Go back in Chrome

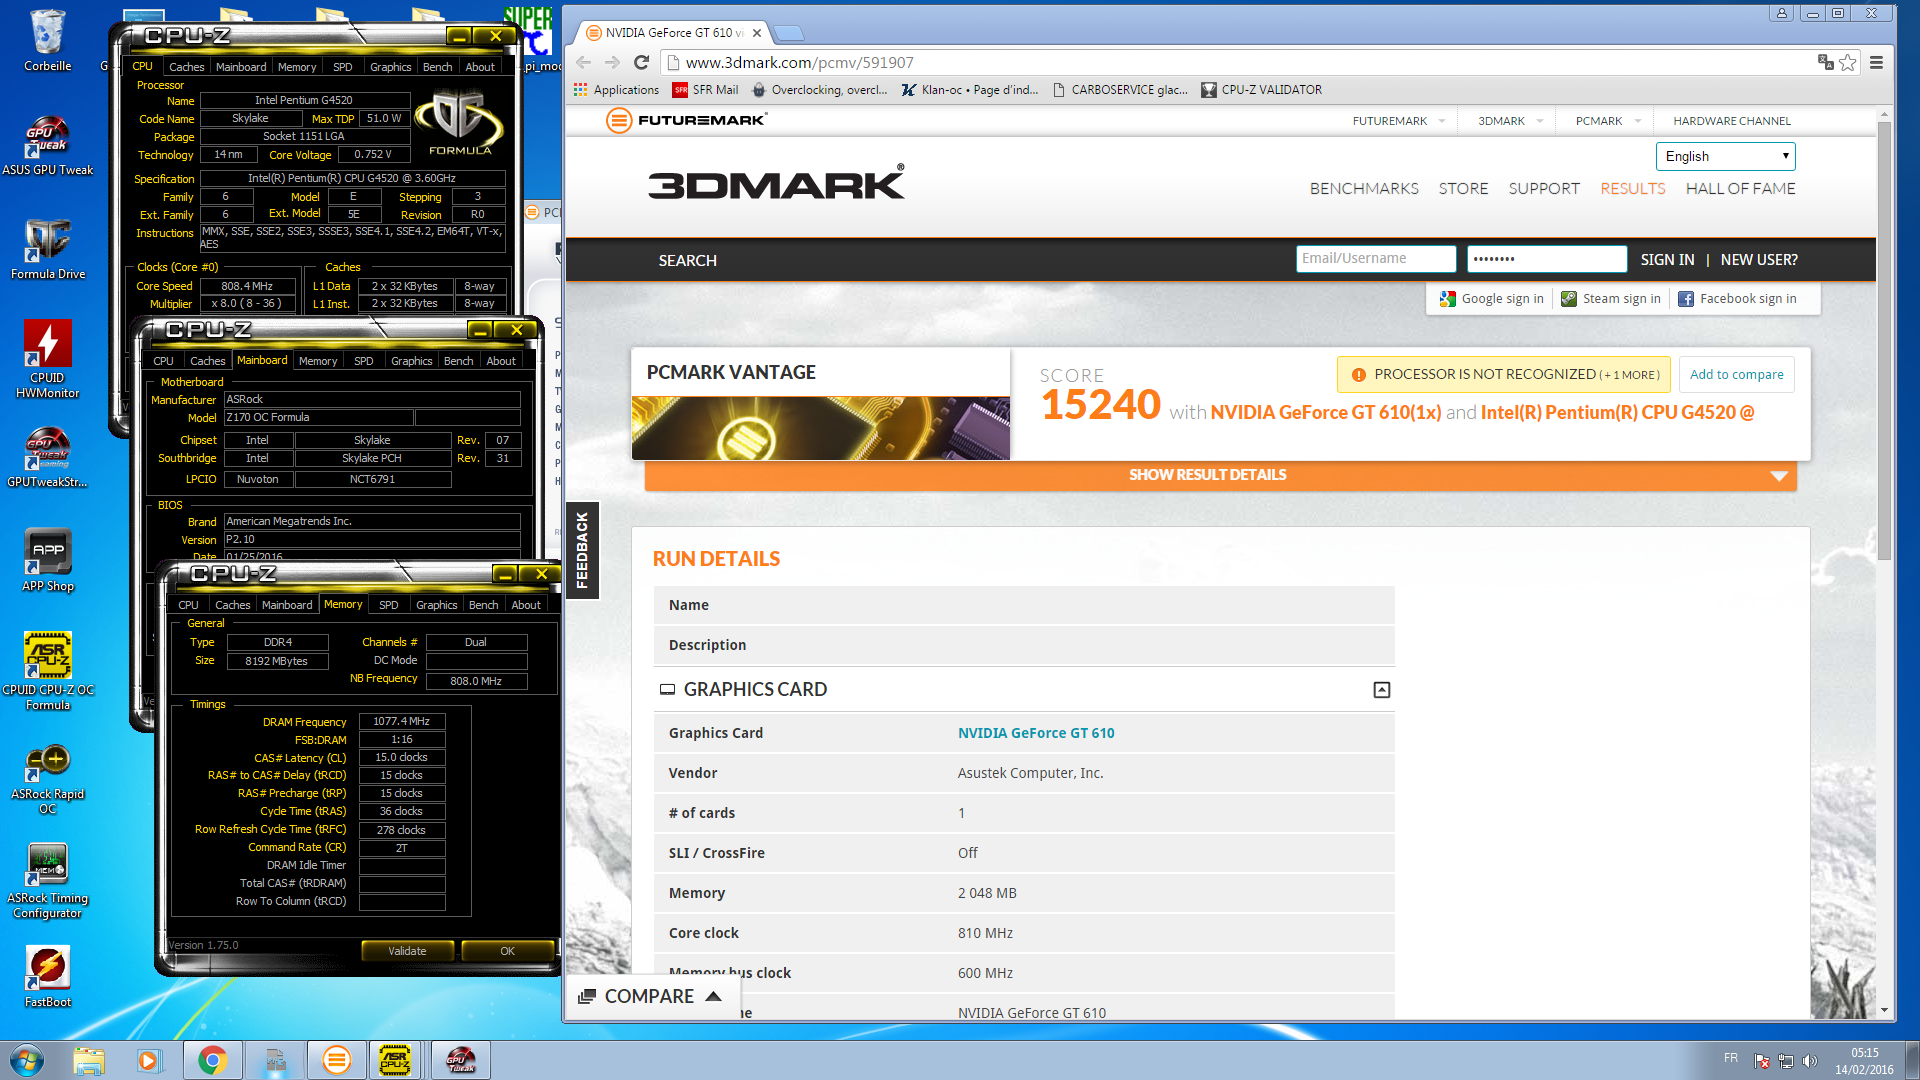tap(584, 62)
